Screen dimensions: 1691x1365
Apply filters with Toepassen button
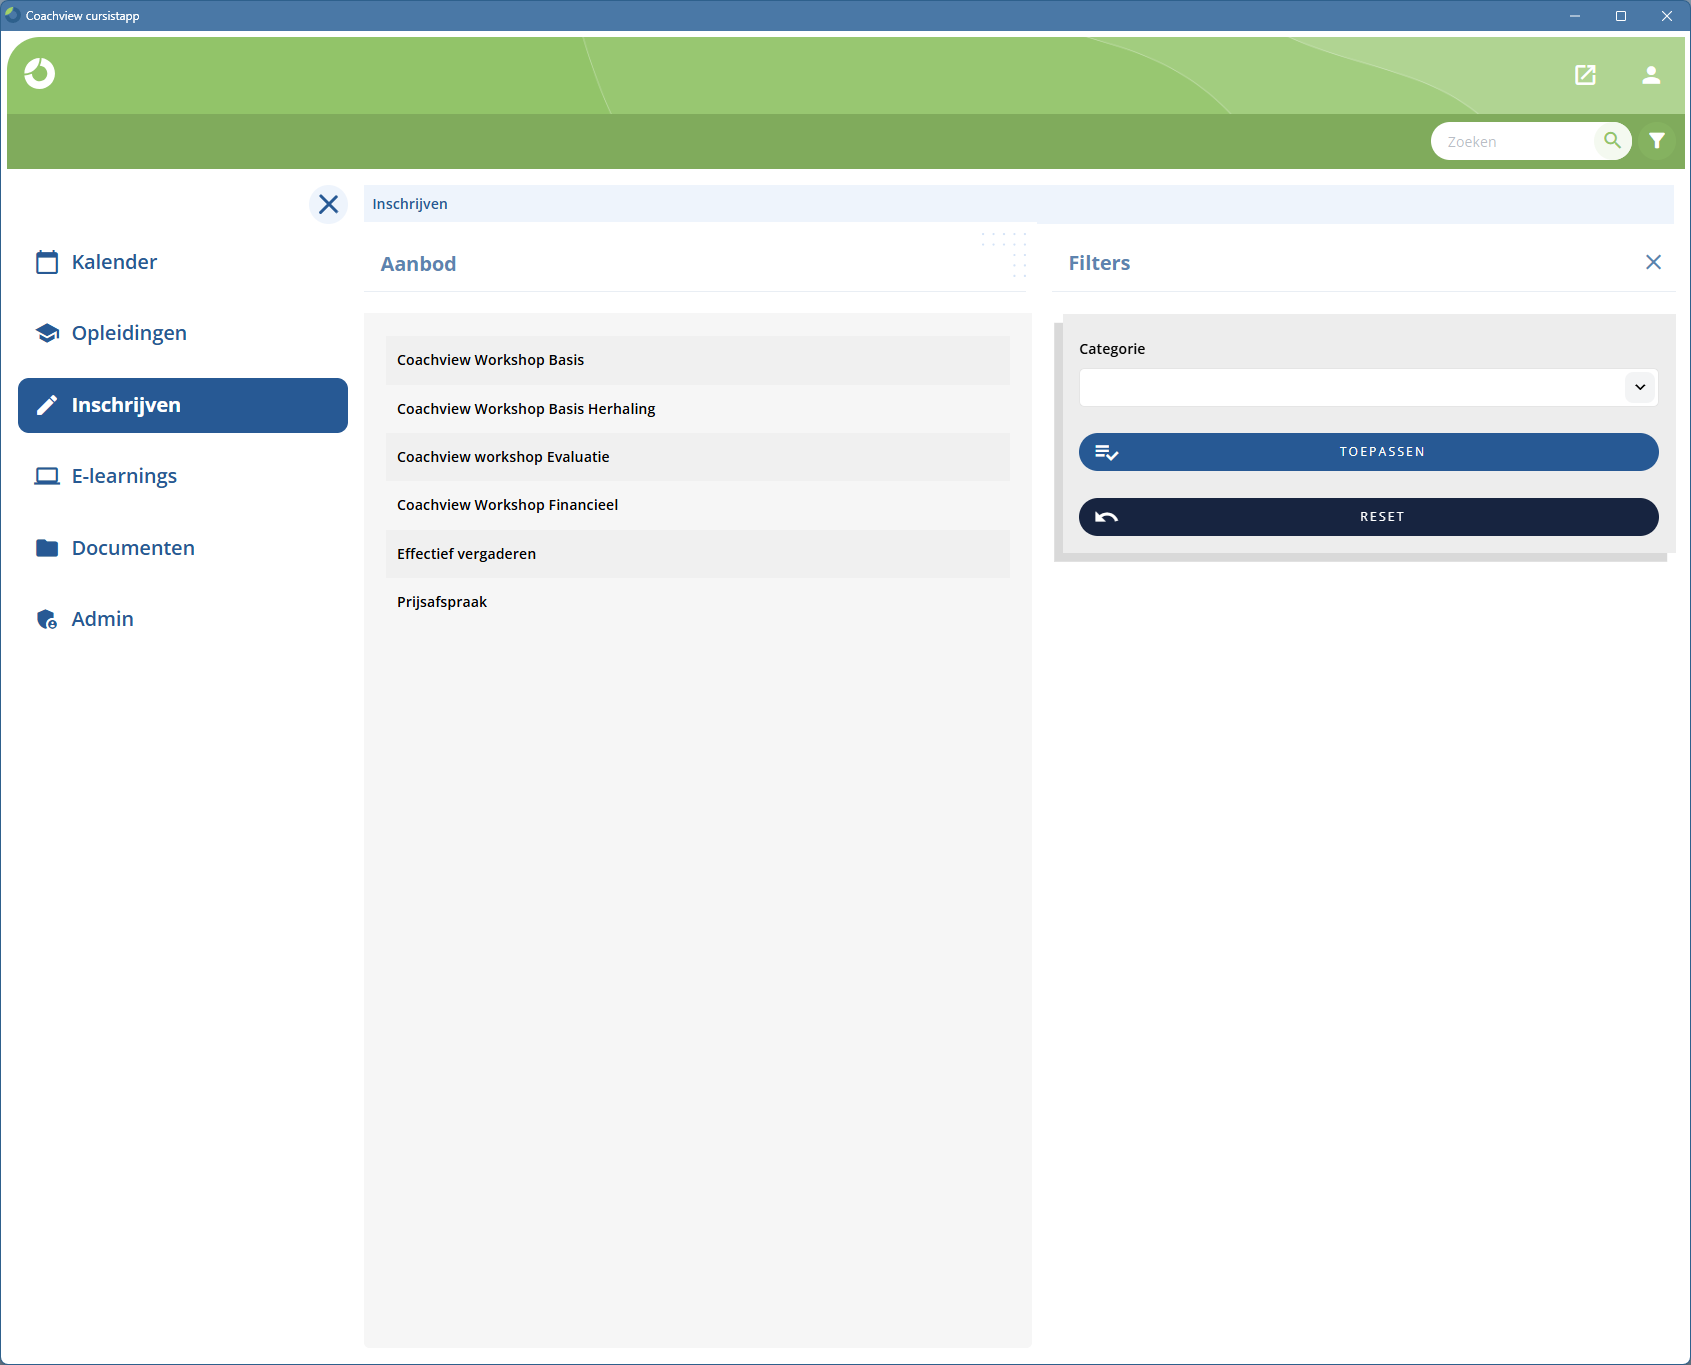(x=1368, y=452)
